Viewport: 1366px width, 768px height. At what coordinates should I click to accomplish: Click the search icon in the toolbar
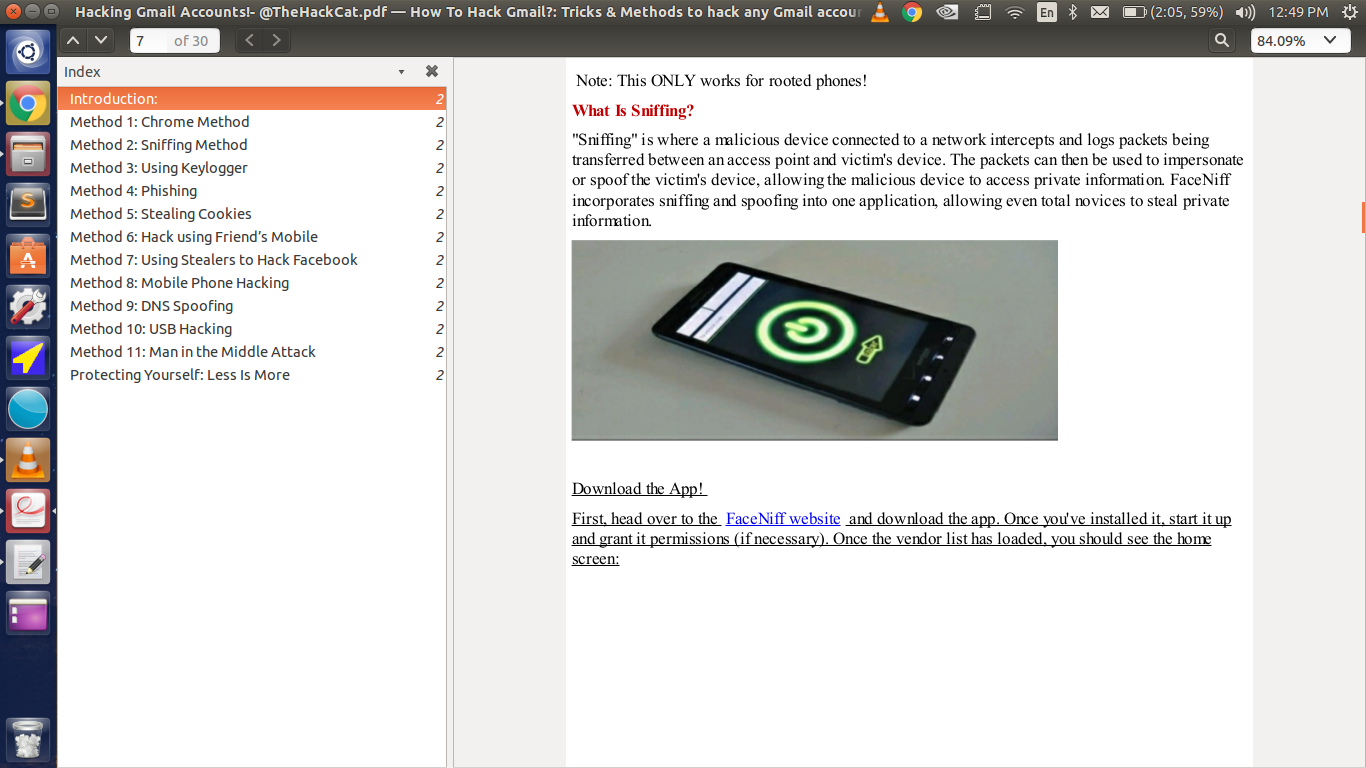pyautogui.click(x=1221, y=40)
